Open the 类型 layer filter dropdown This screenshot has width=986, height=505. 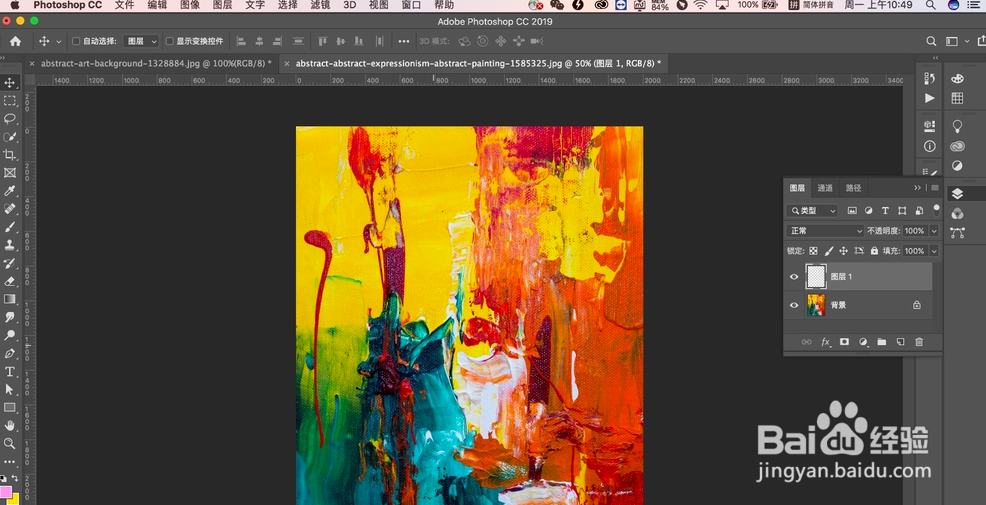tap(812, 211)
